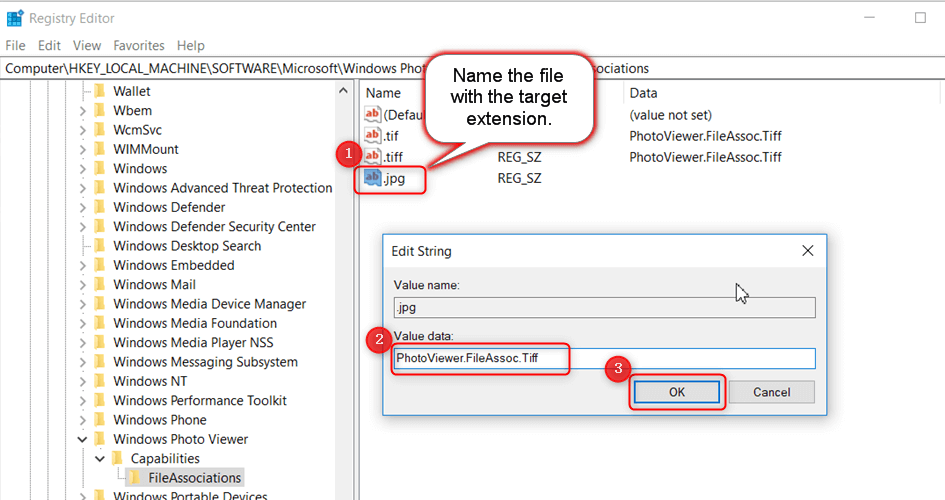Select the Windows key folder icon

click(x=100, y=168)
